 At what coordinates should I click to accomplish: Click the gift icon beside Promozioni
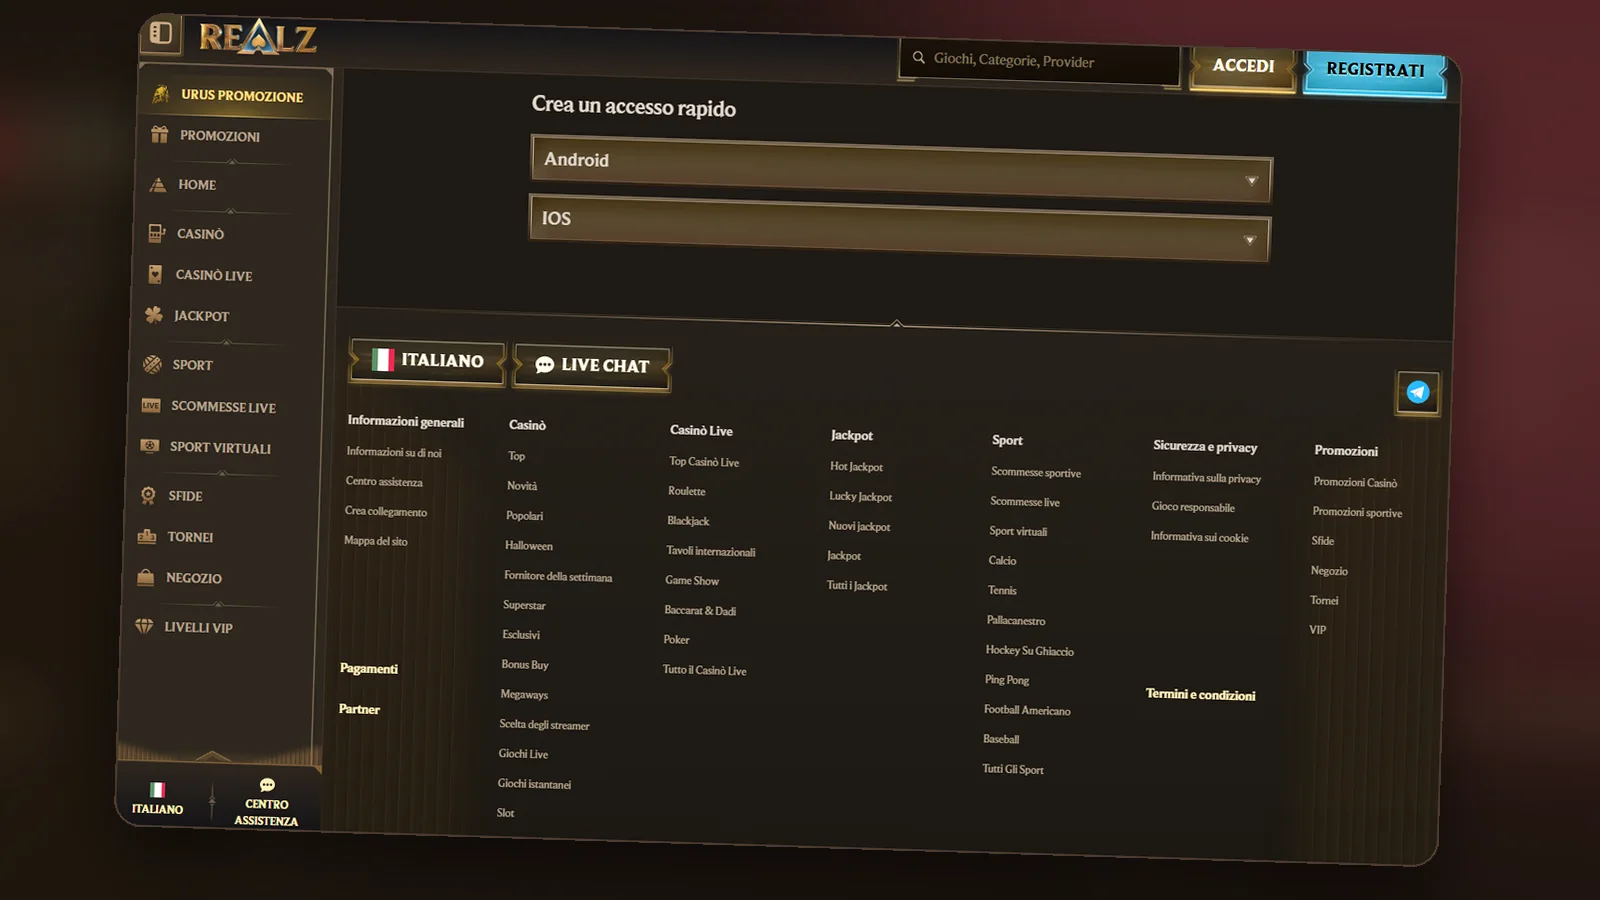pyautogui.click(x=159, y=134)
